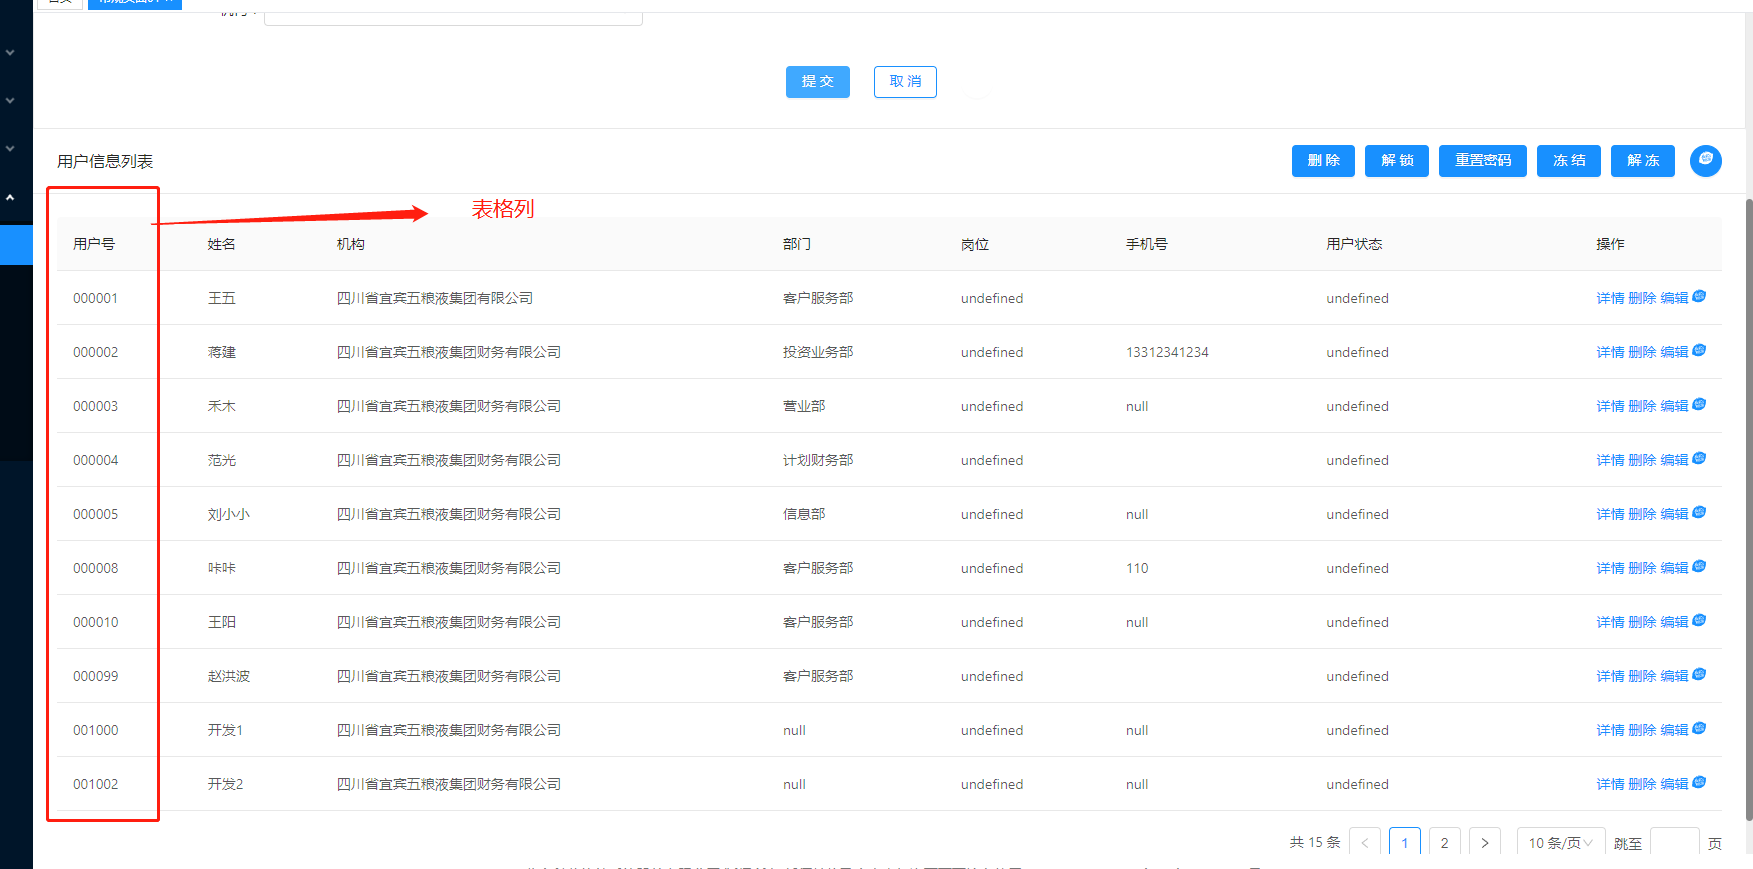Click the 姓名 column header
Image resolution: width=1753 pixels, height=869 pixels.
pyautogui.click(x=222, y=244)
